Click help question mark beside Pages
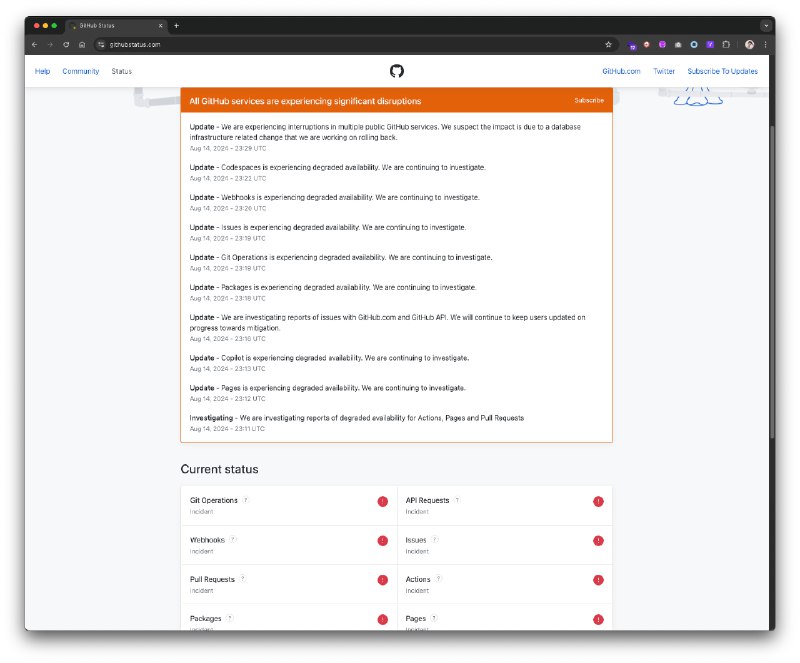This screenshot has height=663, width=800. (434, 618)
